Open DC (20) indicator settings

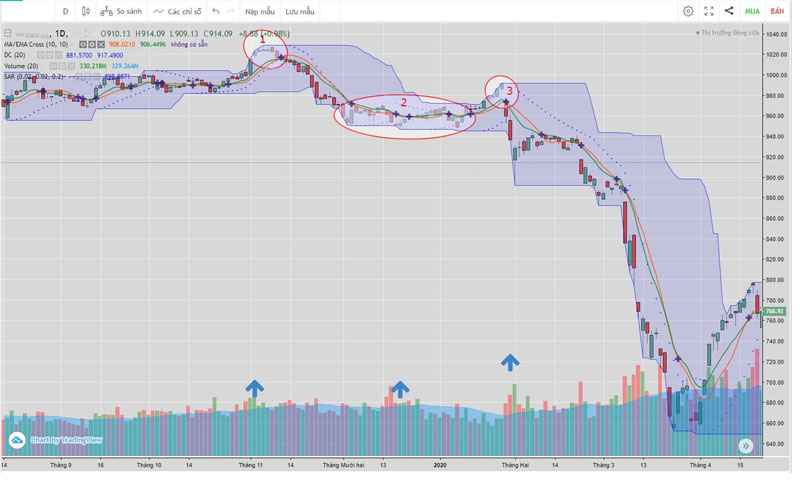click(x=50, y=55)
